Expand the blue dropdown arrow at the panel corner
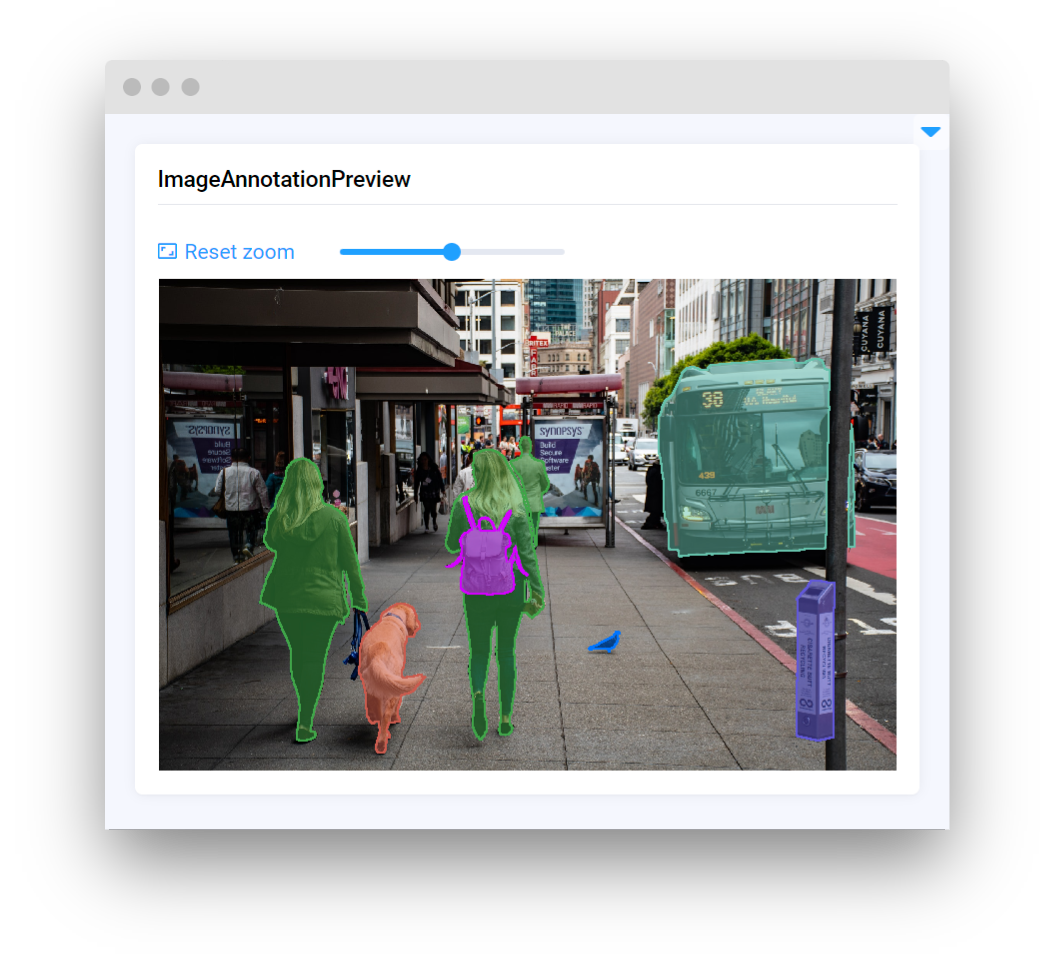This screenshot has width=1054, height=979. click(930, 132)
